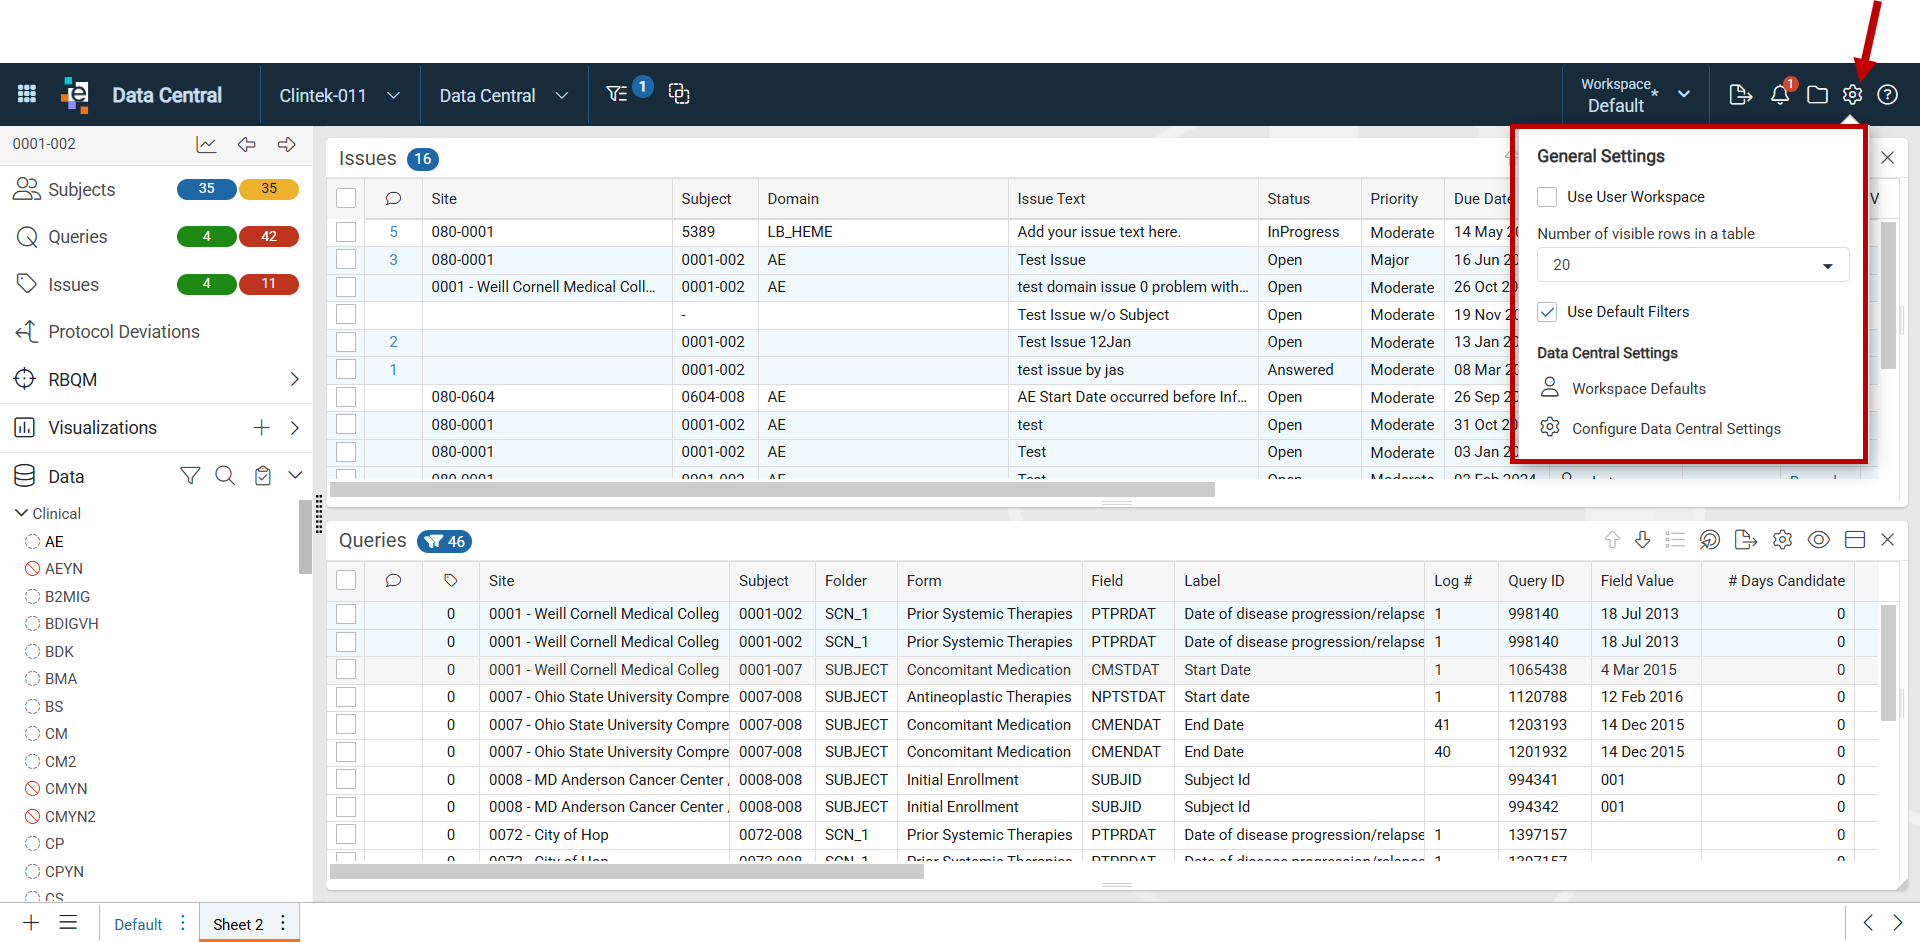Open Configure Data Central Settings
This screenshot has height=942, width=1920.
[1676, 428]
